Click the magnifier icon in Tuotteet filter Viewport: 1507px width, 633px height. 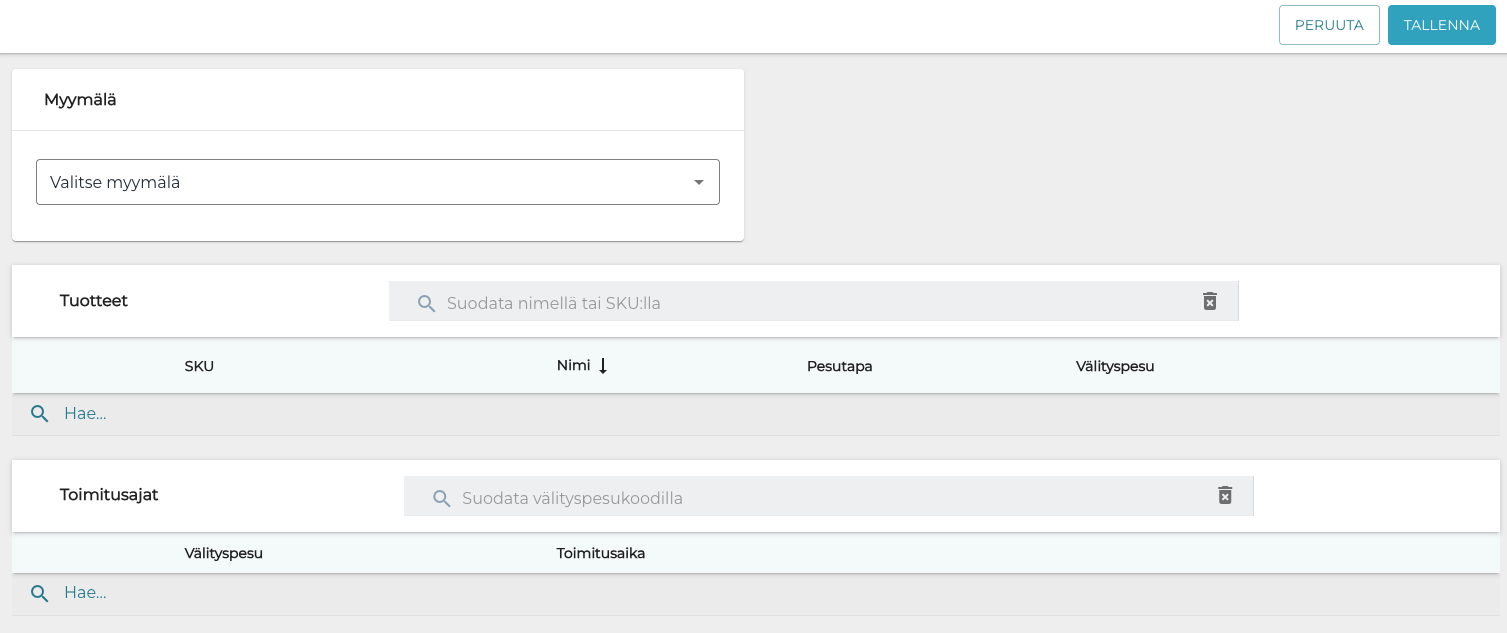tap(426, 303)
